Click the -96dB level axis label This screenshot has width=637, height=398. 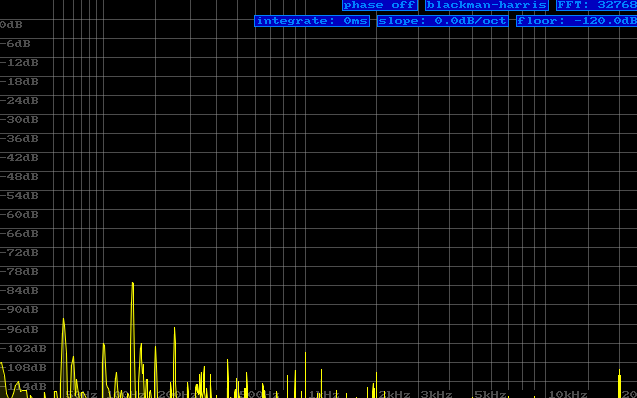(19, 329)
